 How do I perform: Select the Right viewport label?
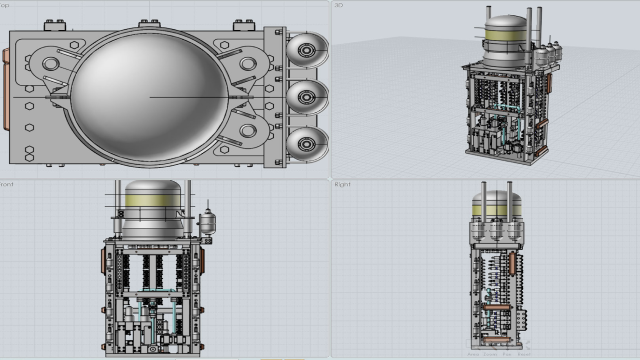pyautogui.click(x=342, y=184)
